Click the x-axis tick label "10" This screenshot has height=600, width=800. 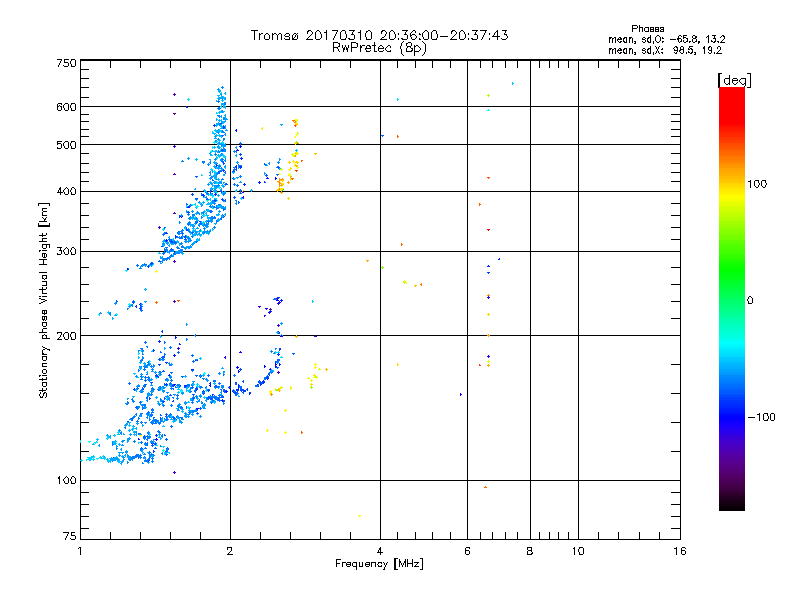pos(578,551)
